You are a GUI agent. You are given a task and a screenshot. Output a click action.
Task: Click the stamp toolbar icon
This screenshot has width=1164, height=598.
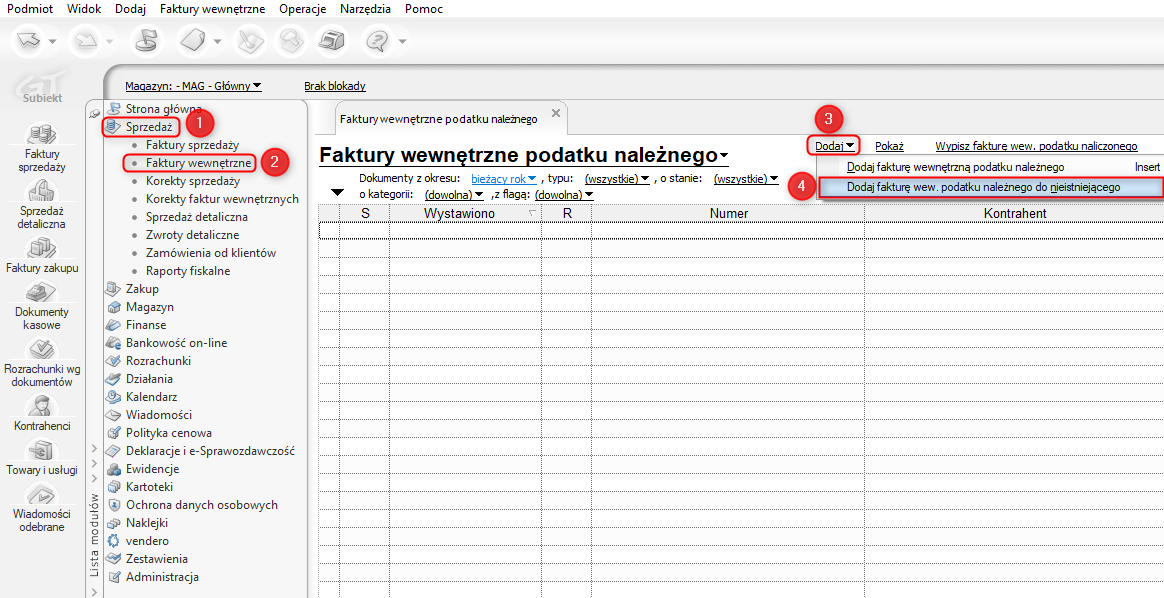290,41
